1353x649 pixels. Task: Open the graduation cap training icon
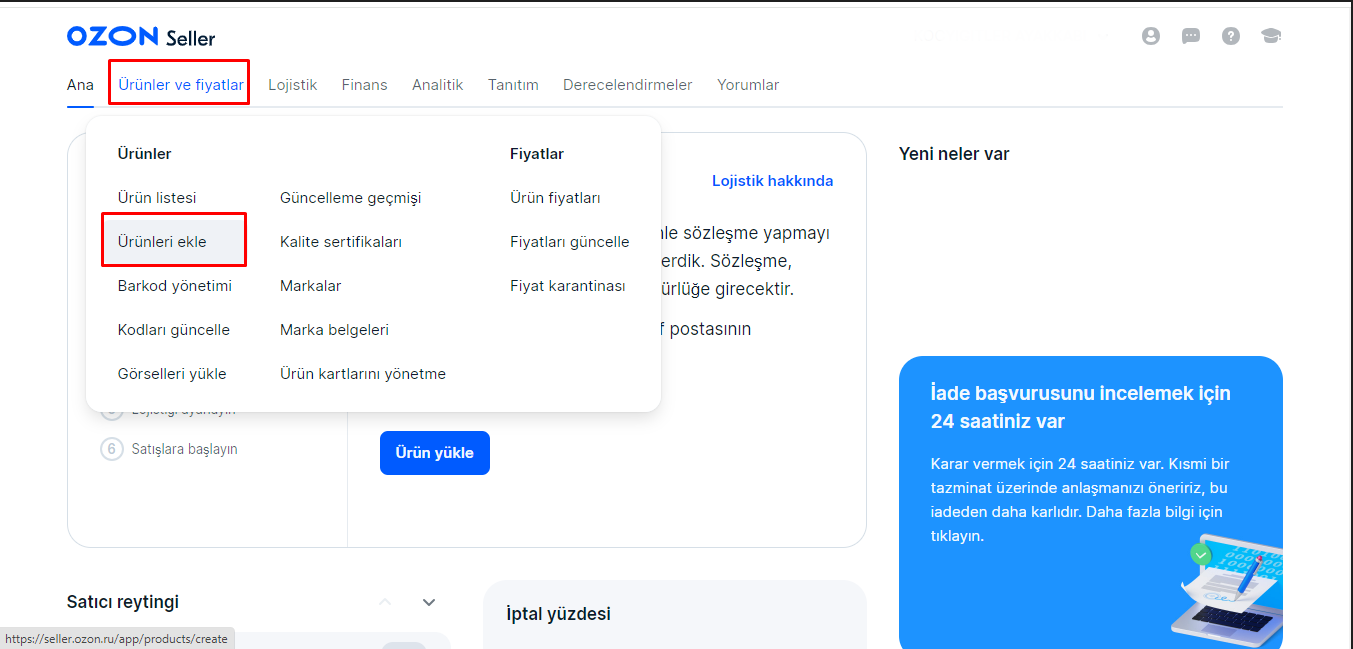[1271, 36]
